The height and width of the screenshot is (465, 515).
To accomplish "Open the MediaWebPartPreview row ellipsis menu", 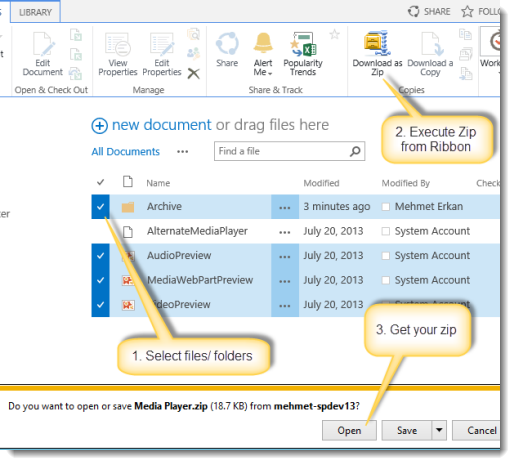I will tap(285, 281).
